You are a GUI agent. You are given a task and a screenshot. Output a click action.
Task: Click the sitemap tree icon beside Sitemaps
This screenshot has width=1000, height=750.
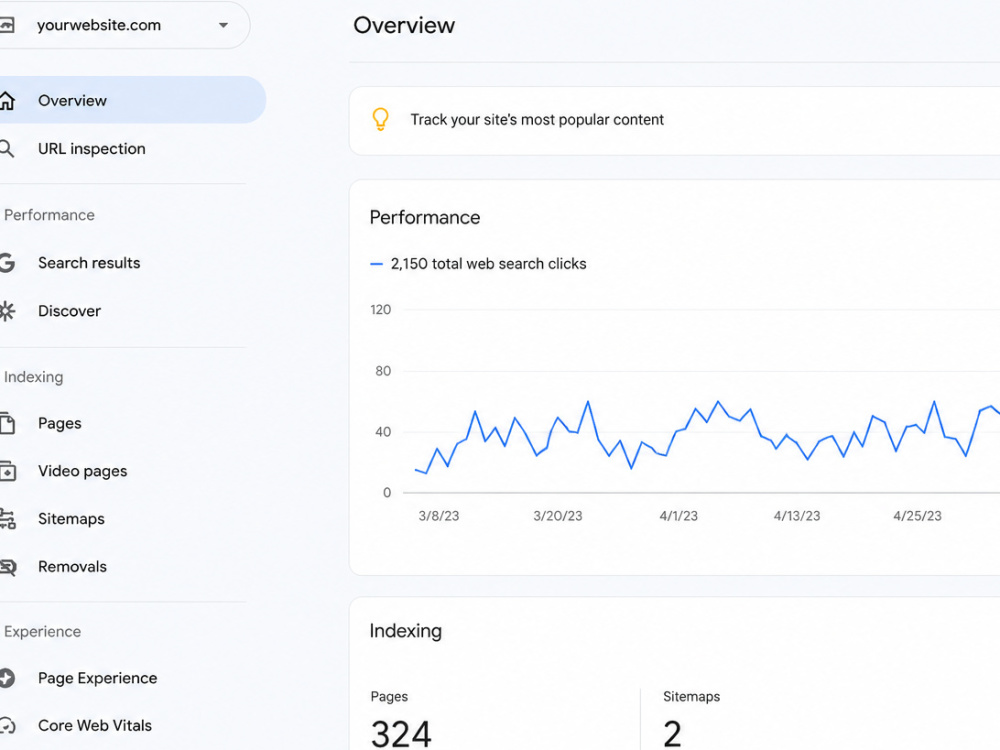8,519
